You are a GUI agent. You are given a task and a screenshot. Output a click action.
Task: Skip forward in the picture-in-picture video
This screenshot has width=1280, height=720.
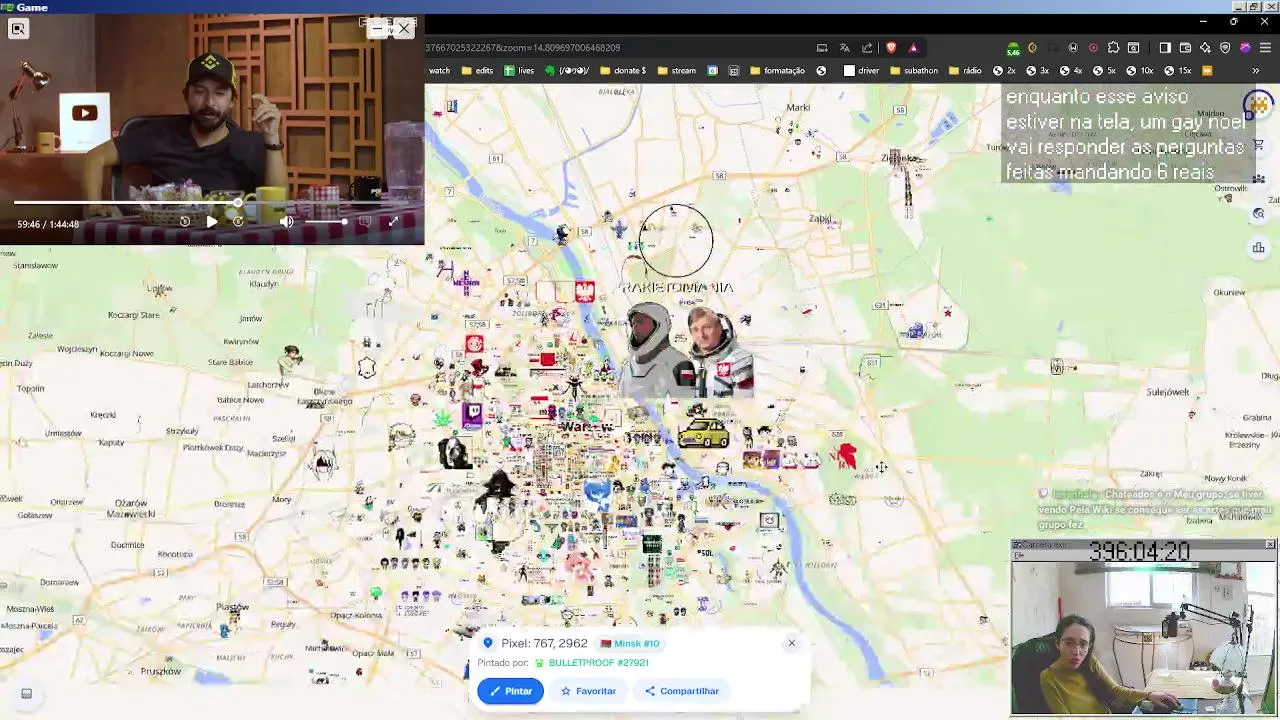[238, 222]
